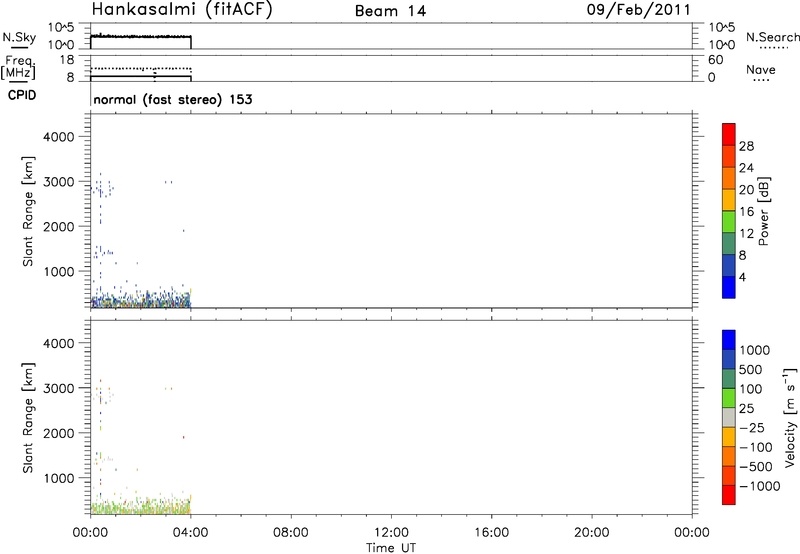Click the -100 label on Velocity colorbar
This screenshot has height=554, width=800.
[756, 447]
